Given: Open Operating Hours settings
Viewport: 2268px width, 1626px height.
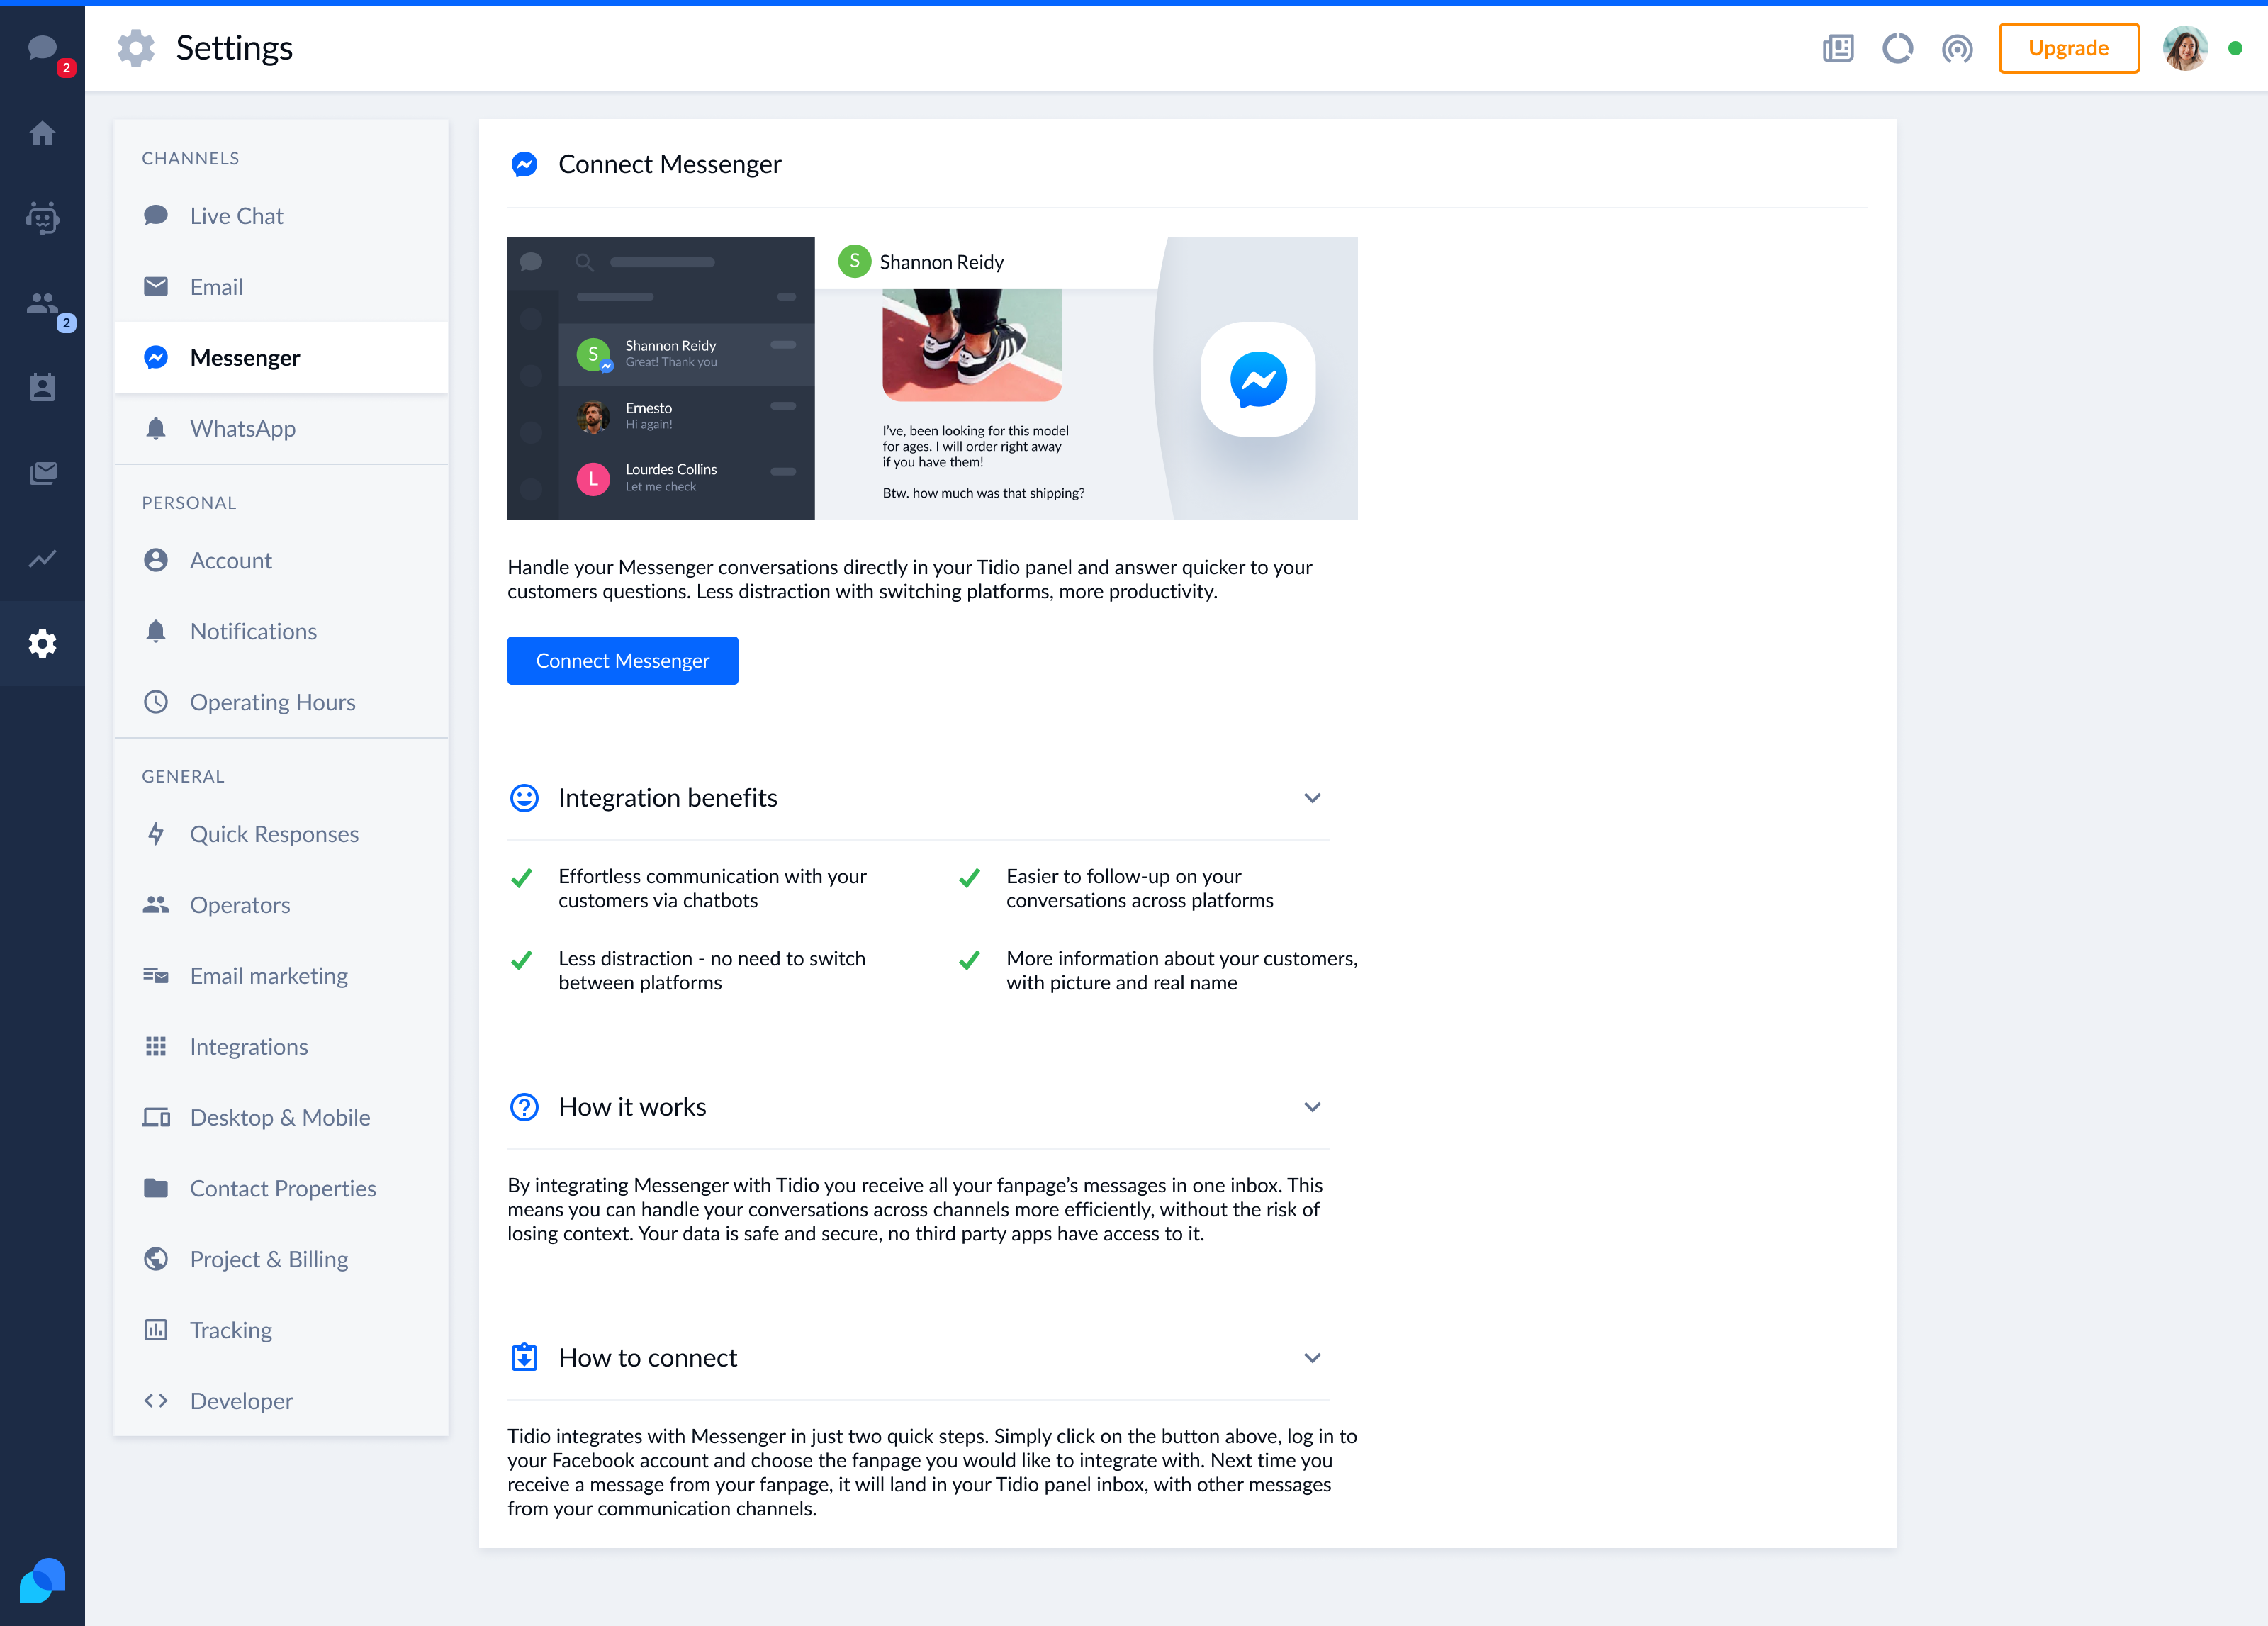Looking at the screenshot, I should [x=281, y=702].
